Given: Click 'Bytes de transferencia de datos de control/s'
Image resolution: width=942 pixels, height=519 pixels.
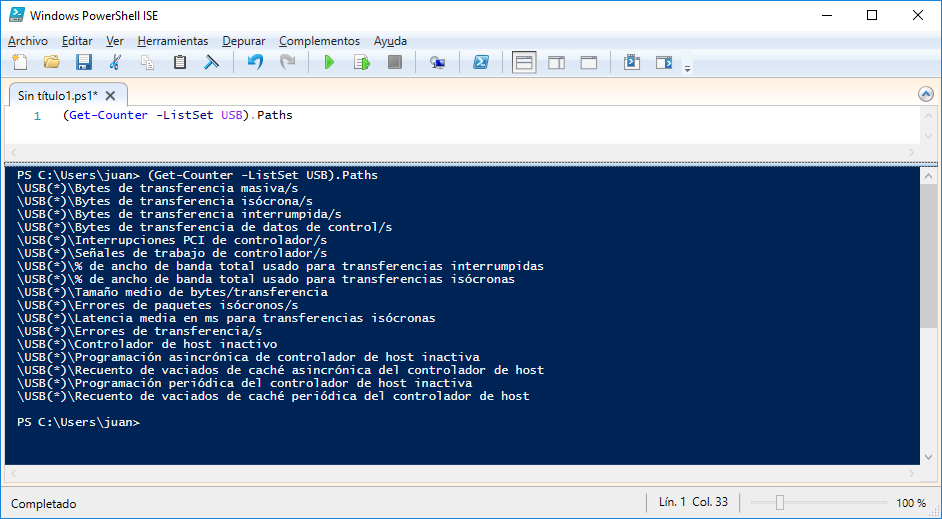Looking at the screenshot, I should pyautogui.click(x=204, y=227).
